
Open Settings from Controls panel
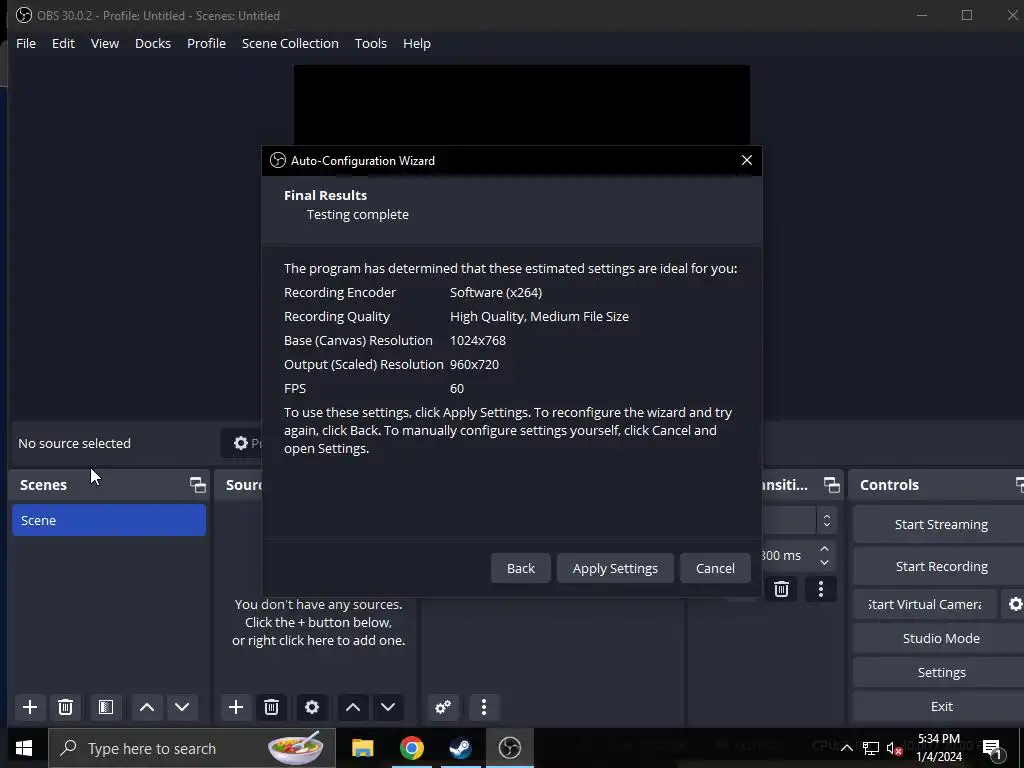pos(940,672)
